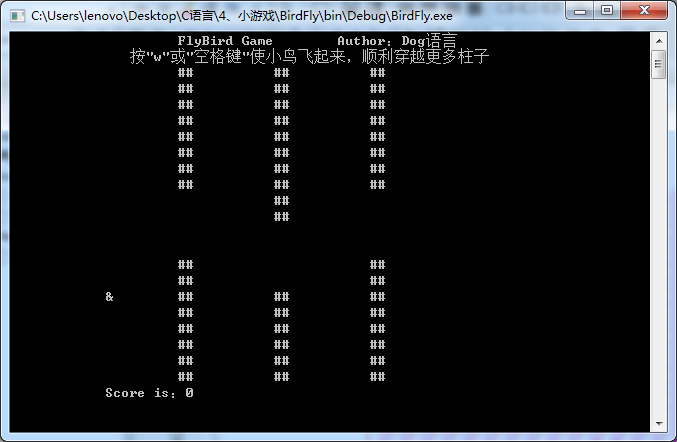Click the vertical scrollbar thumb

659,64
